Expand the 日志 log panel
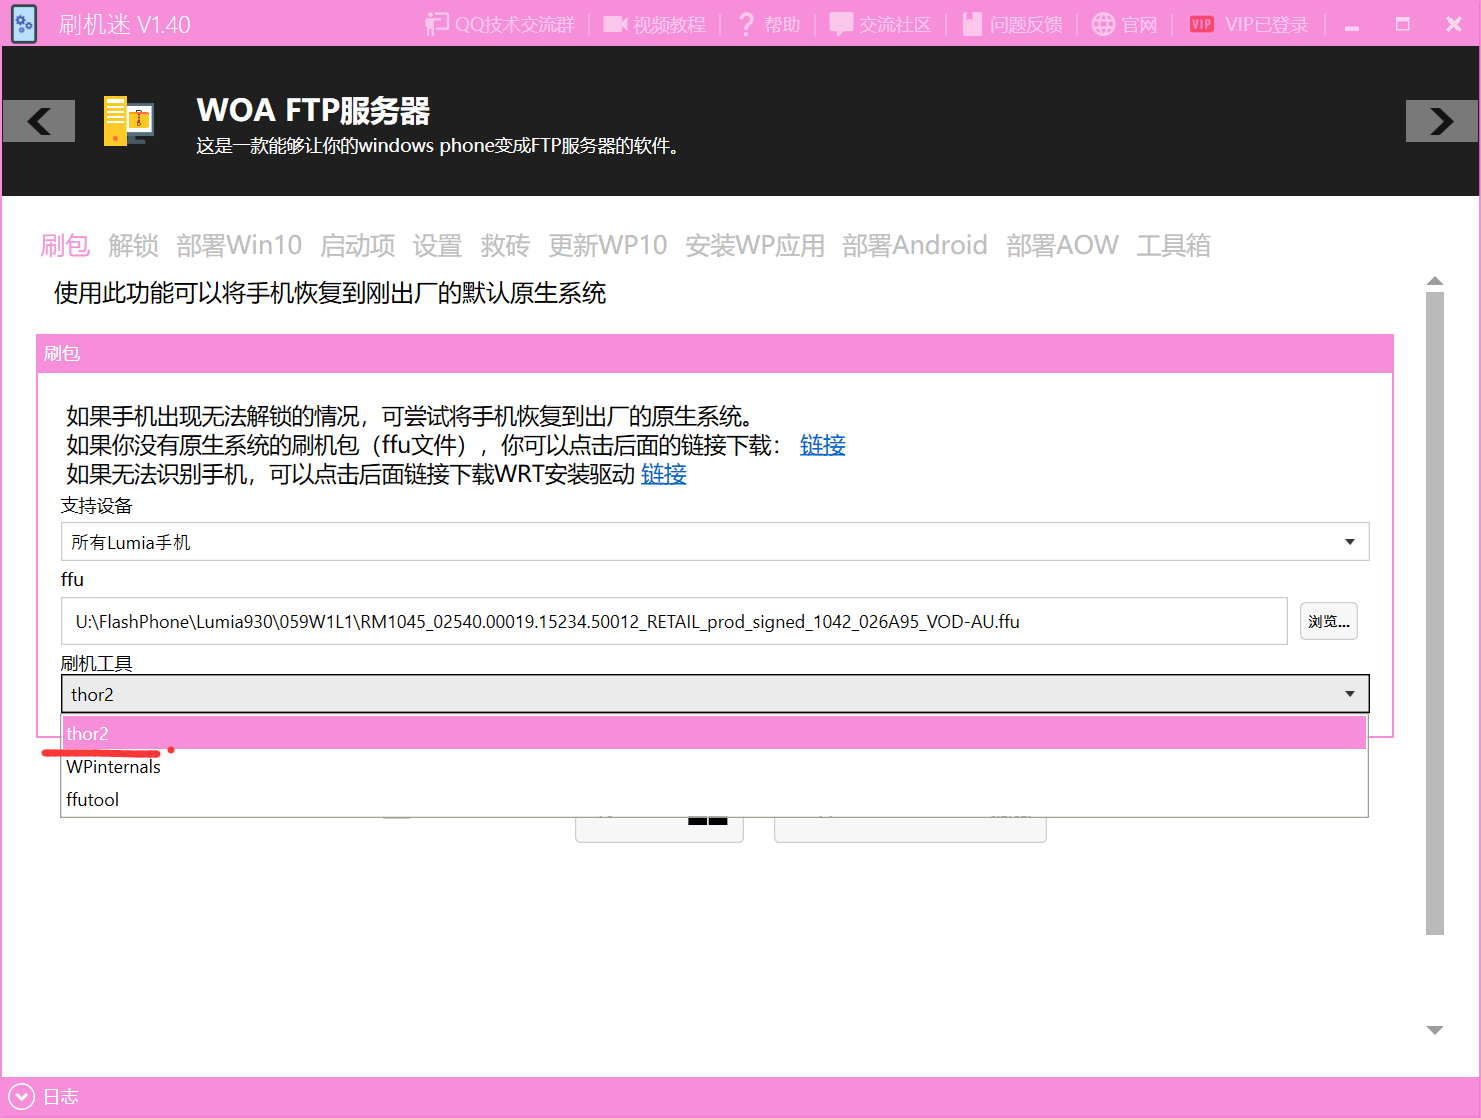 click(22, 1097)
